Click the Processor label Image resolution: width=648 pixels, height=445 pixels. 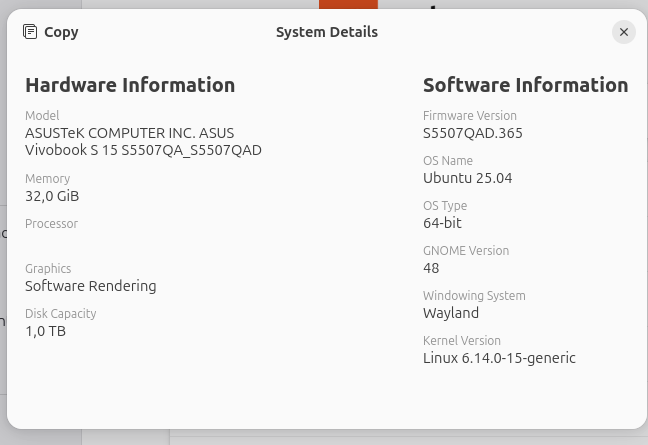[x=51, y=224]
